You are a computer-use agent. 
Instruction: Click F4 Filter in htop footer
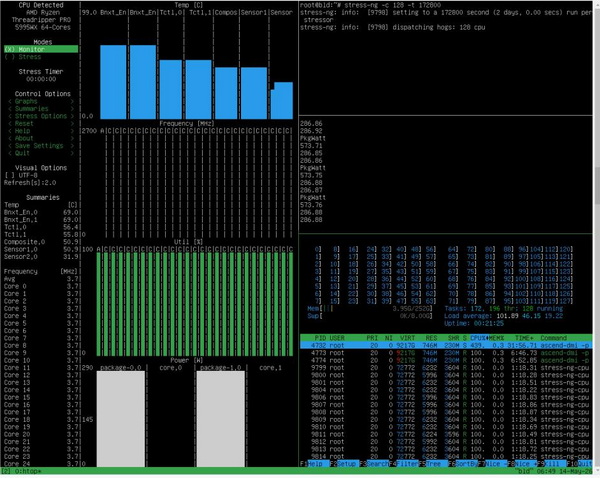pos(403,463)
